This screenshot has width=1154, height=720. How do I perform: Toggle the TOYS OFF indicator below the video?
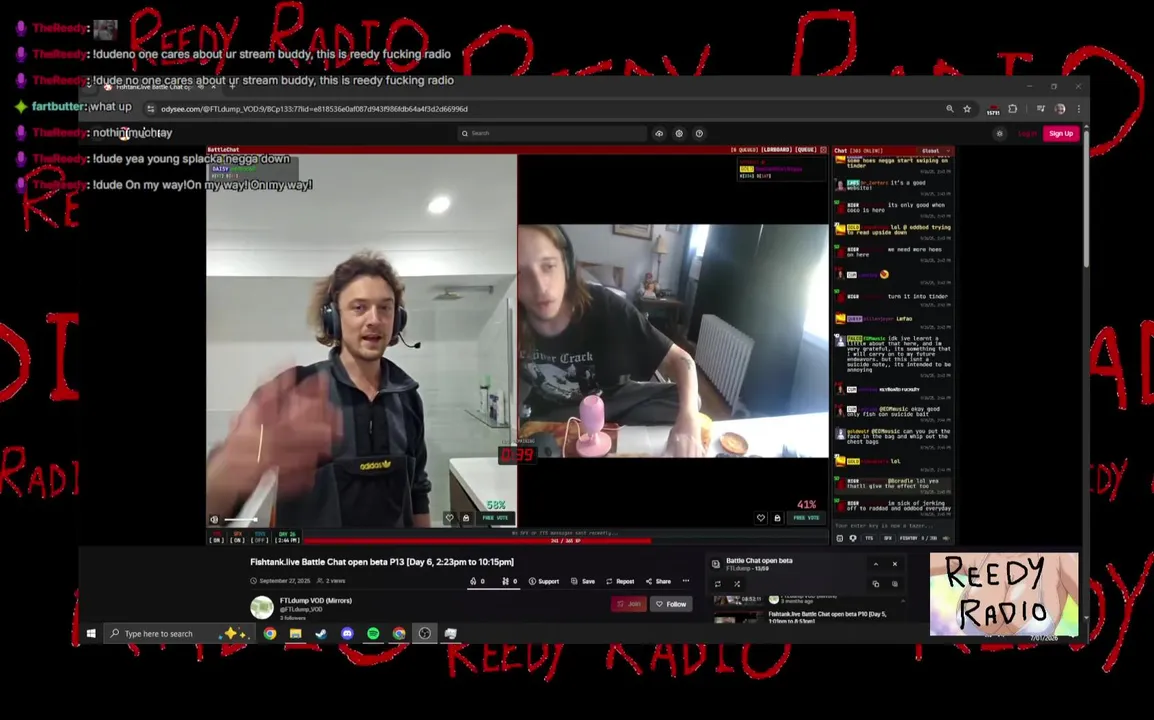(259, 537)
